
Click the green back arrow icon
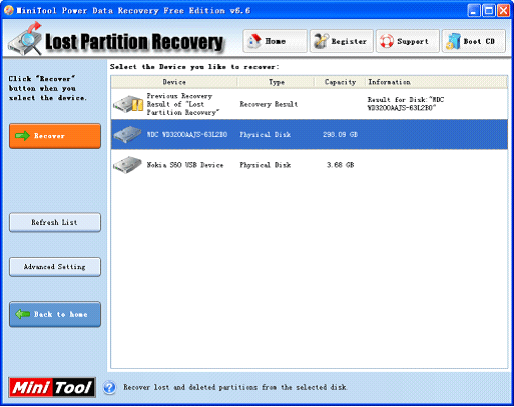[22, 314]
